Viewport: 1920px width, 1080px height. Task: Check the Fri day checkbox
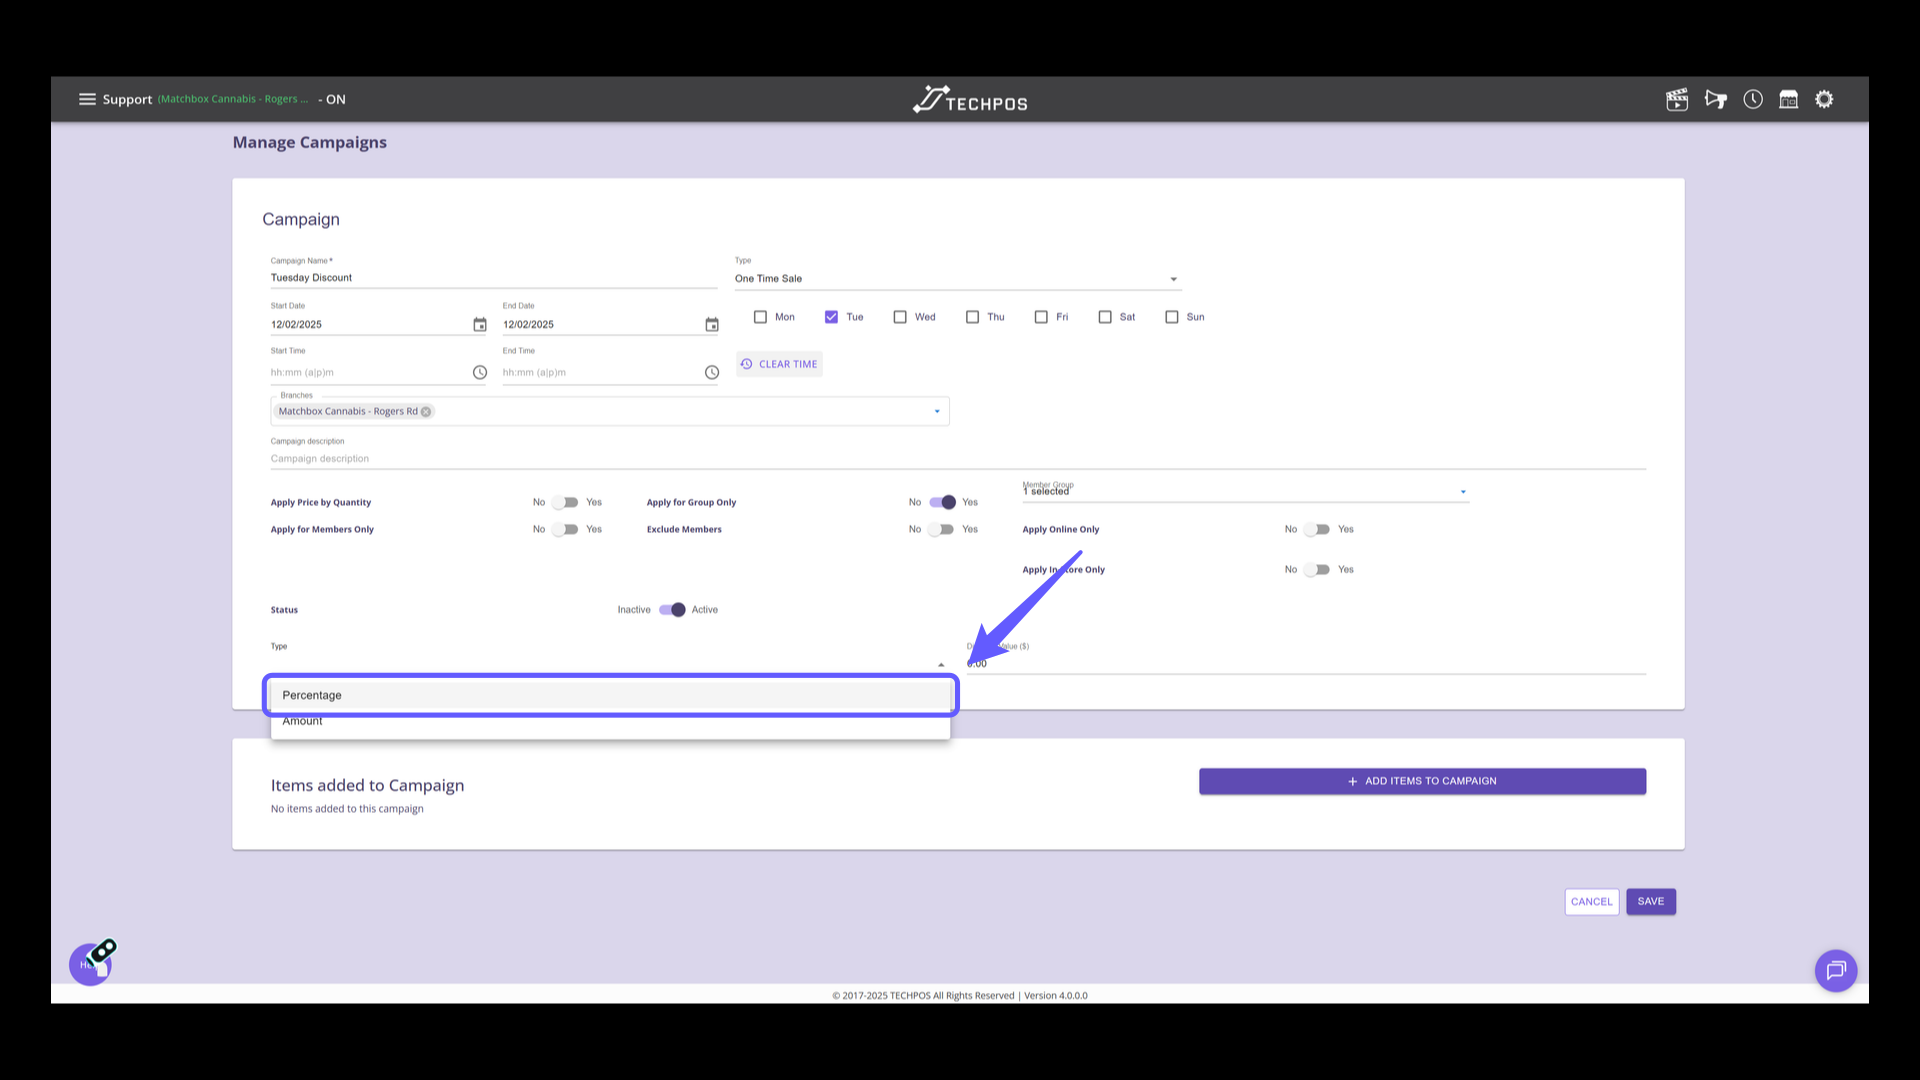pyautogui.click(x=1041, y=317)
